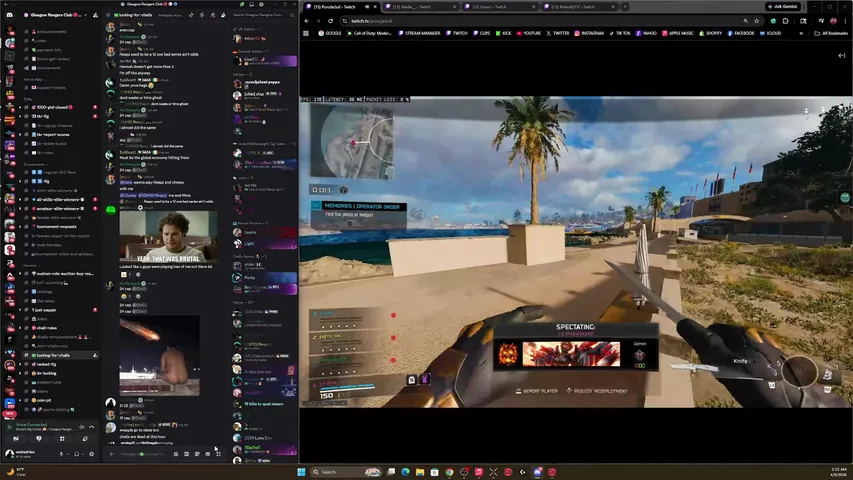Open Discord home via the Discord logo
Image resolution: width=853 pixels, height=480 pixels.
click(9, 15)
